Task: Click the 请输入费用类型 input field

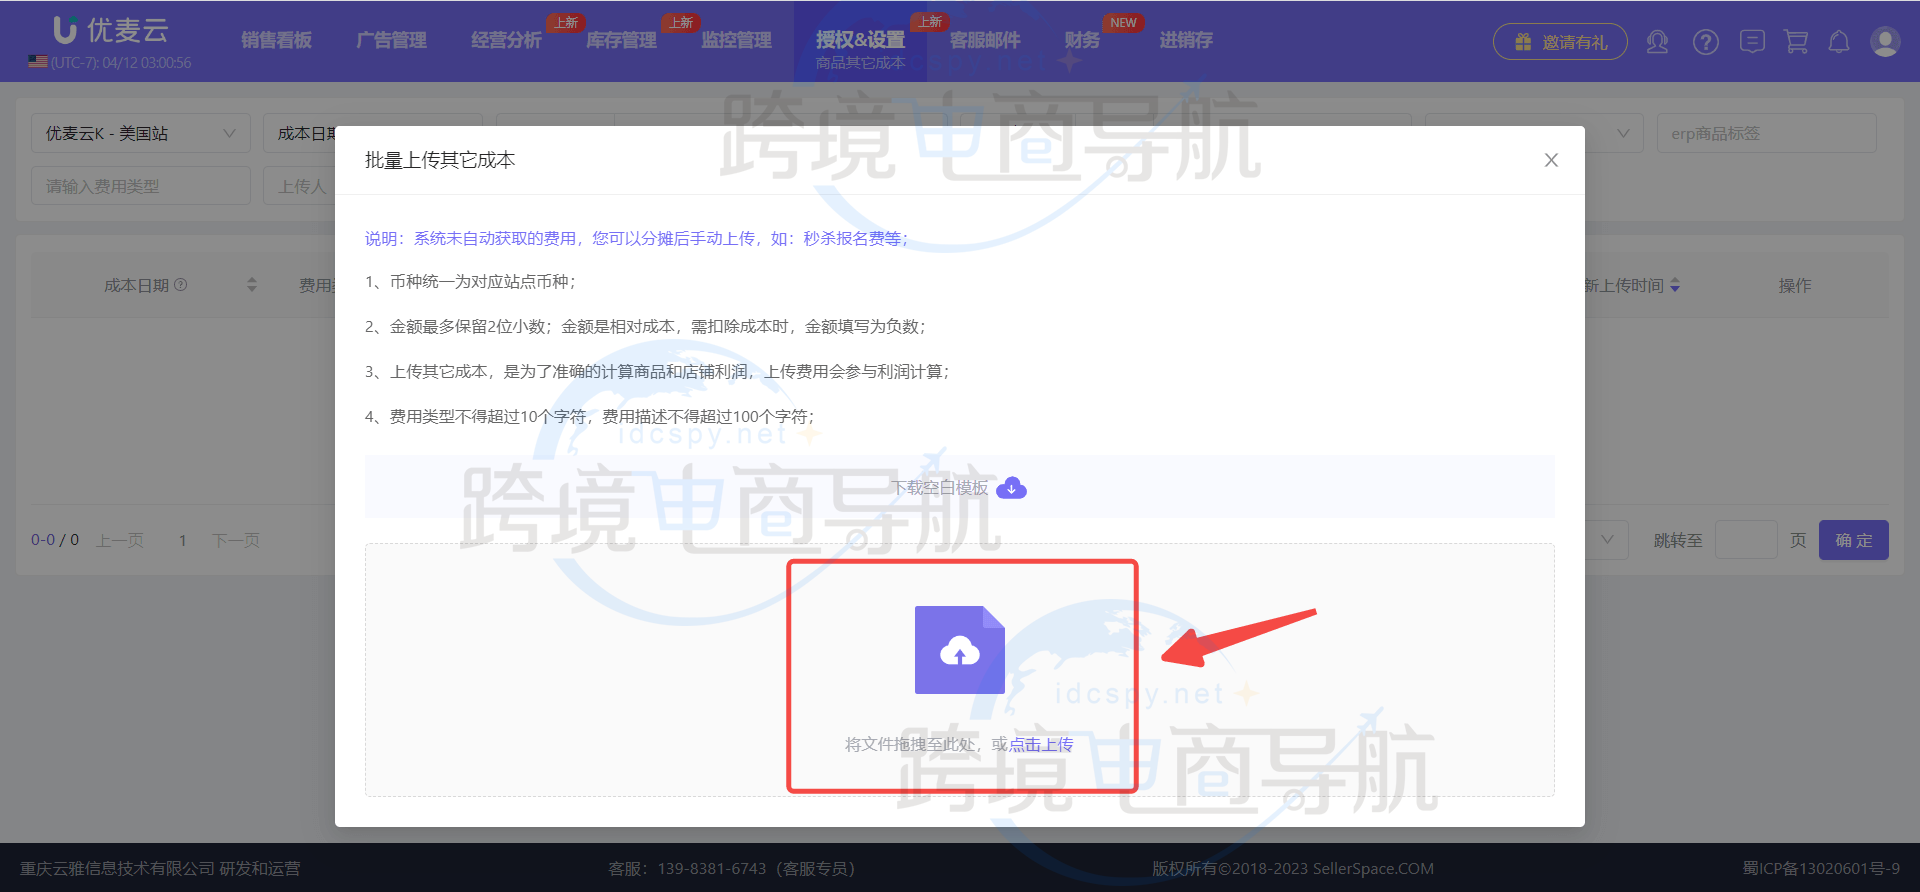Action: [140, 186]
